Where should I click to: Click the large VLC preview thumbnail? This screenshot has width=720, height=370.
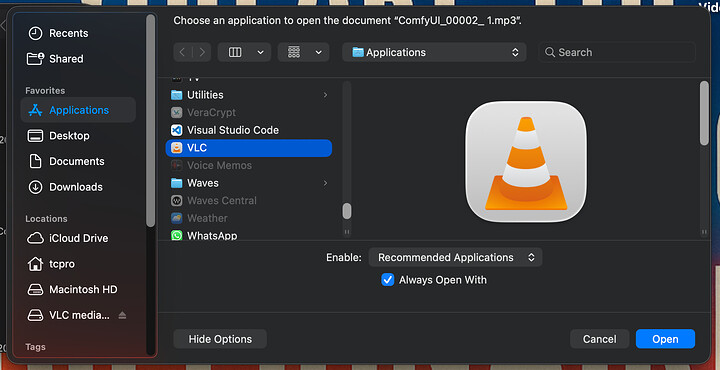point(526,162)
